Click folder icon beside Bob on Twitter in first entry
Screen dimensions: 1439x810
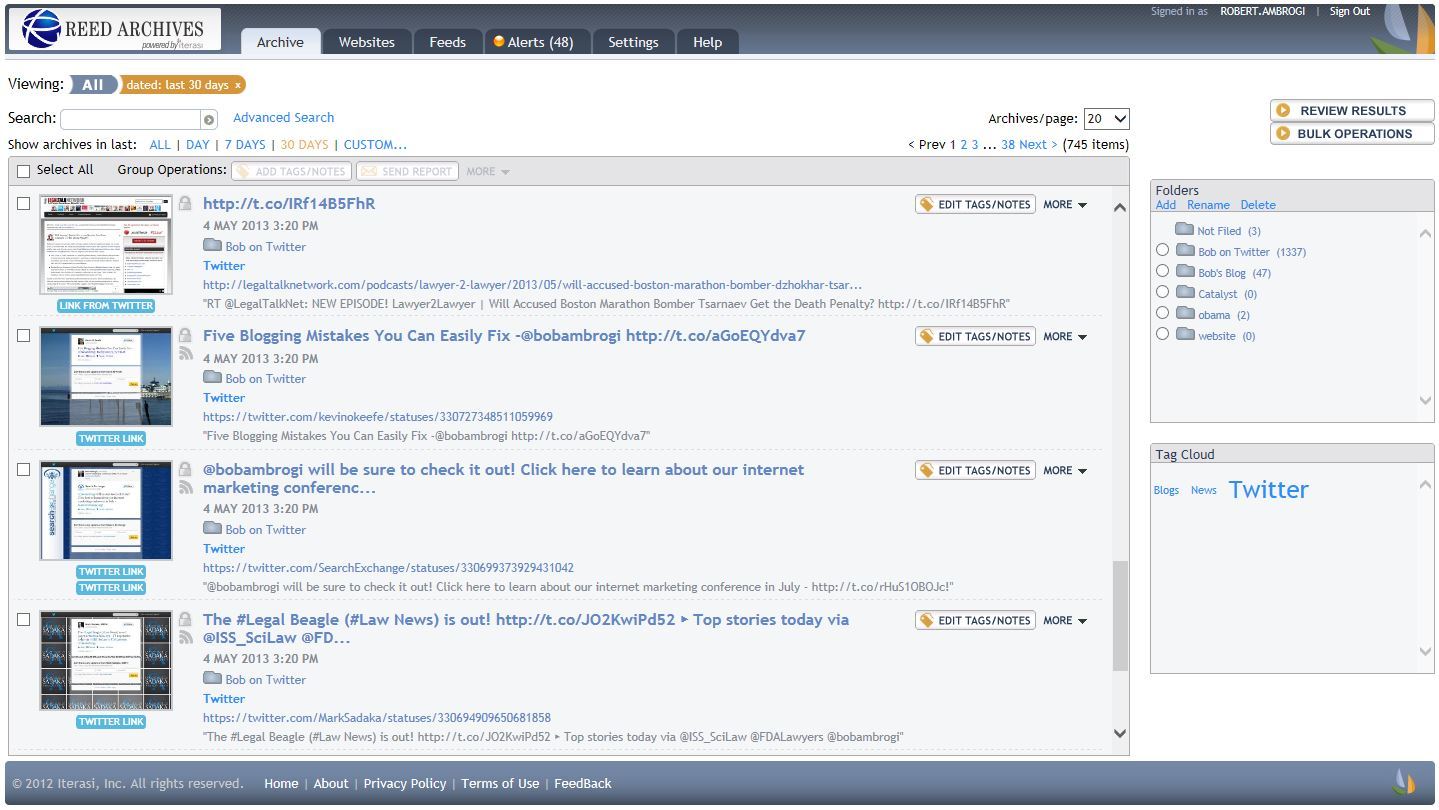pos(212,245)
